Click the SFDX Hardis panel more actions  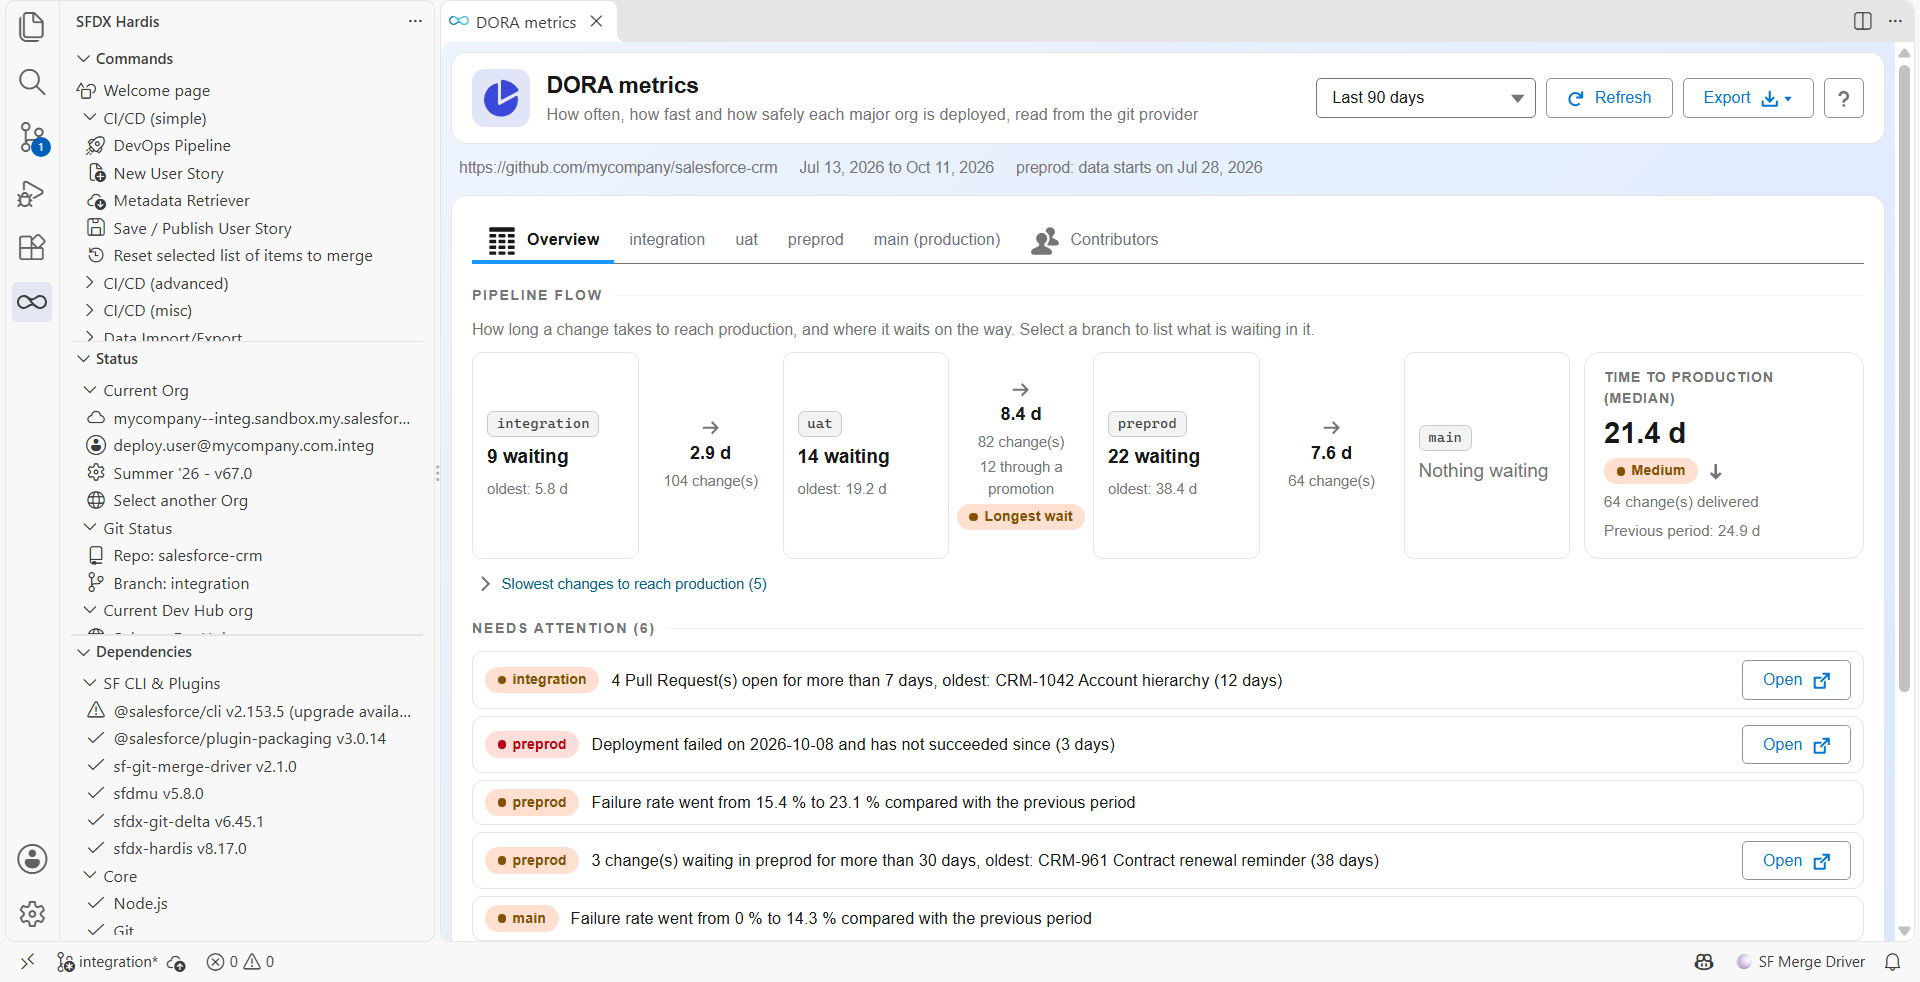point(415,21)
